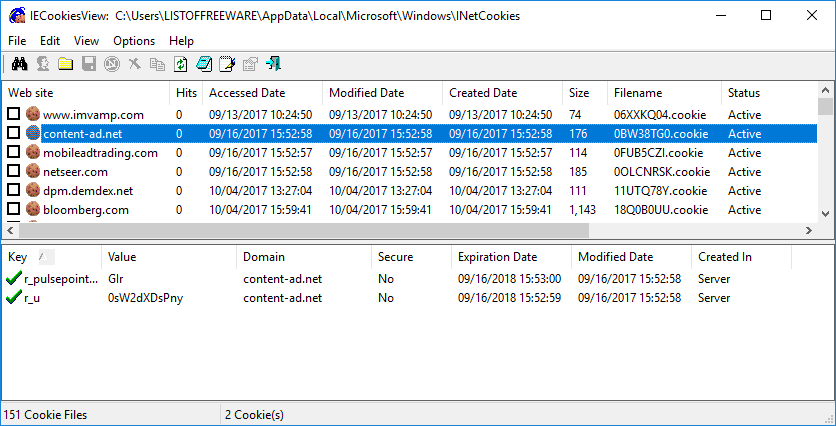Click horizontal scrollbar right arrow
Image resolution: width=836 pixels, height=426 pixels.
(x=809, y=230)
